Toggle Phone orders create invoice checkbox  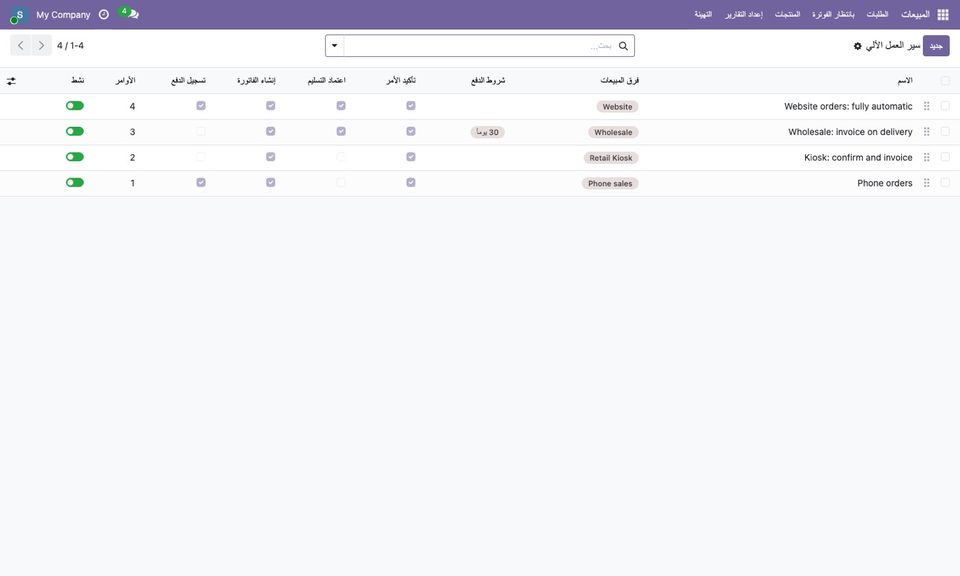coord(271,183)
